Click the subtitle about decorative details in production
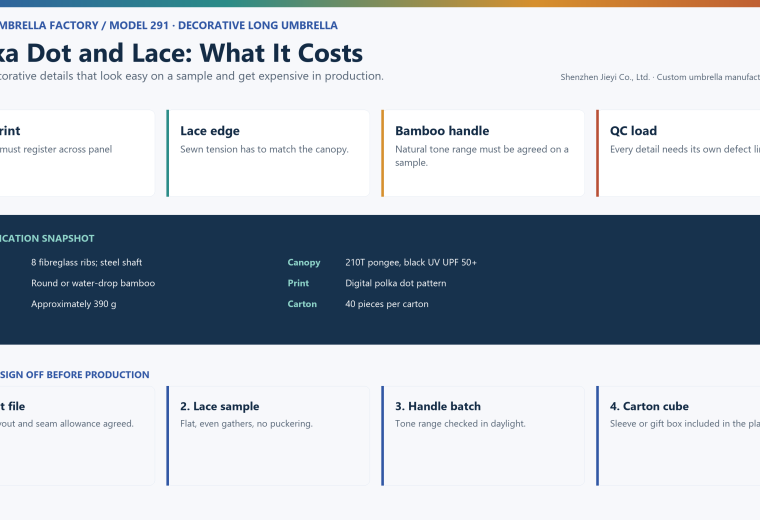The image size is (760, 520). pyautogui.click(x=191, y=76)
